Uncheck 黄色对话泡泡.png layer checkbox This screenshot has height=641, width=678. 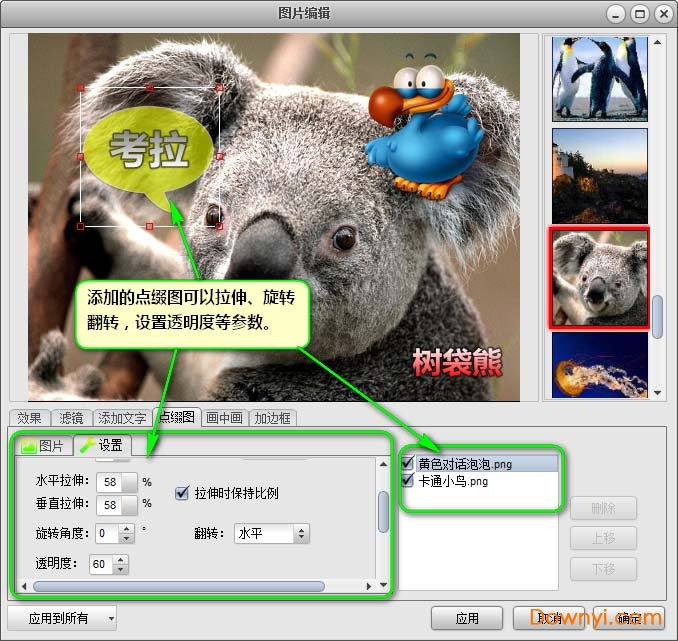[x=408, y=464]
